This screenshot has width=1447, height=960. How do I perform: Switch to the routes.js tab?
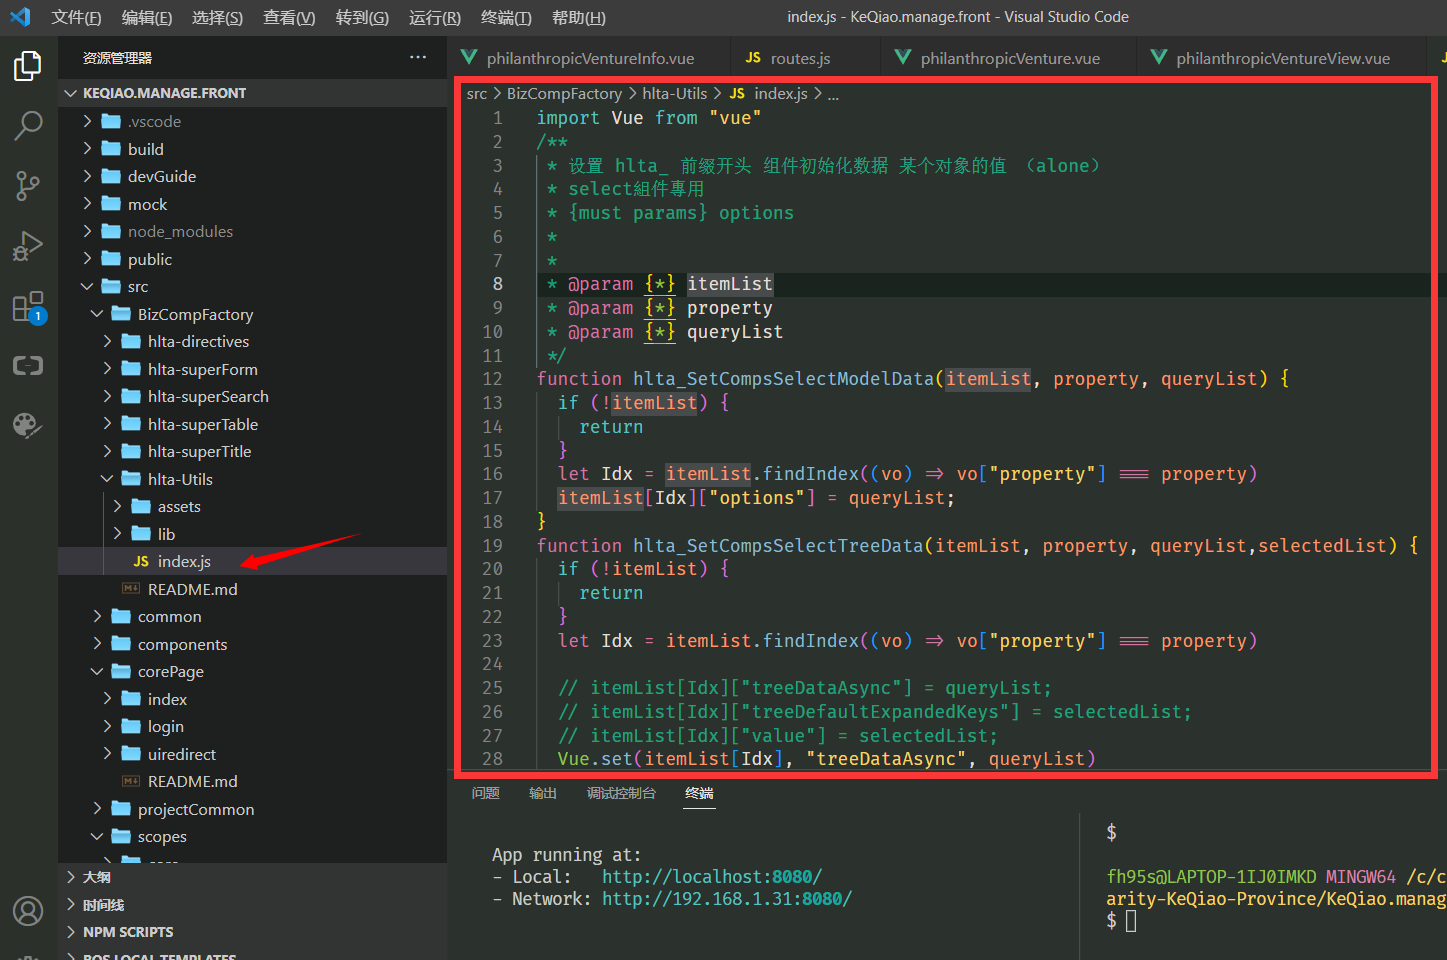(800, 58)
